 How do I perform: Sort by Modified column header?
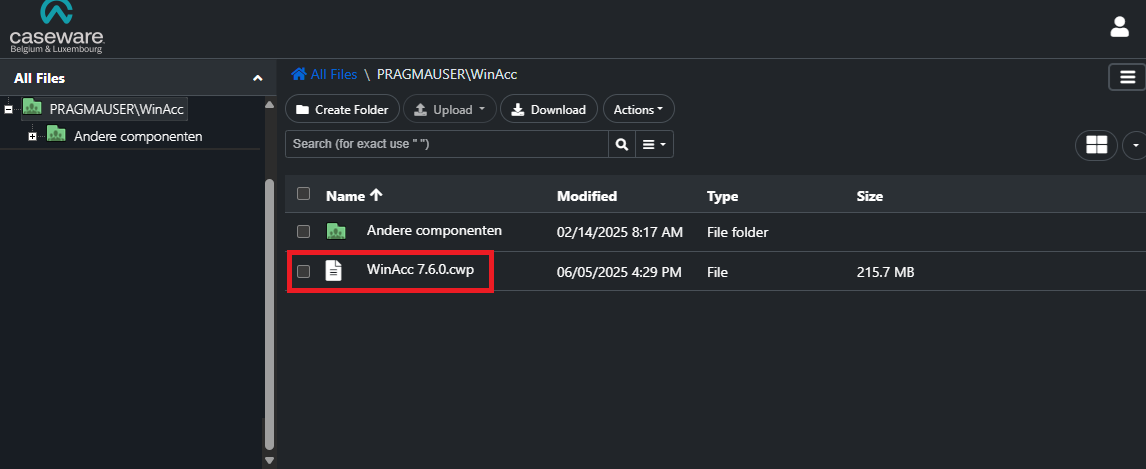coord(587,196)
